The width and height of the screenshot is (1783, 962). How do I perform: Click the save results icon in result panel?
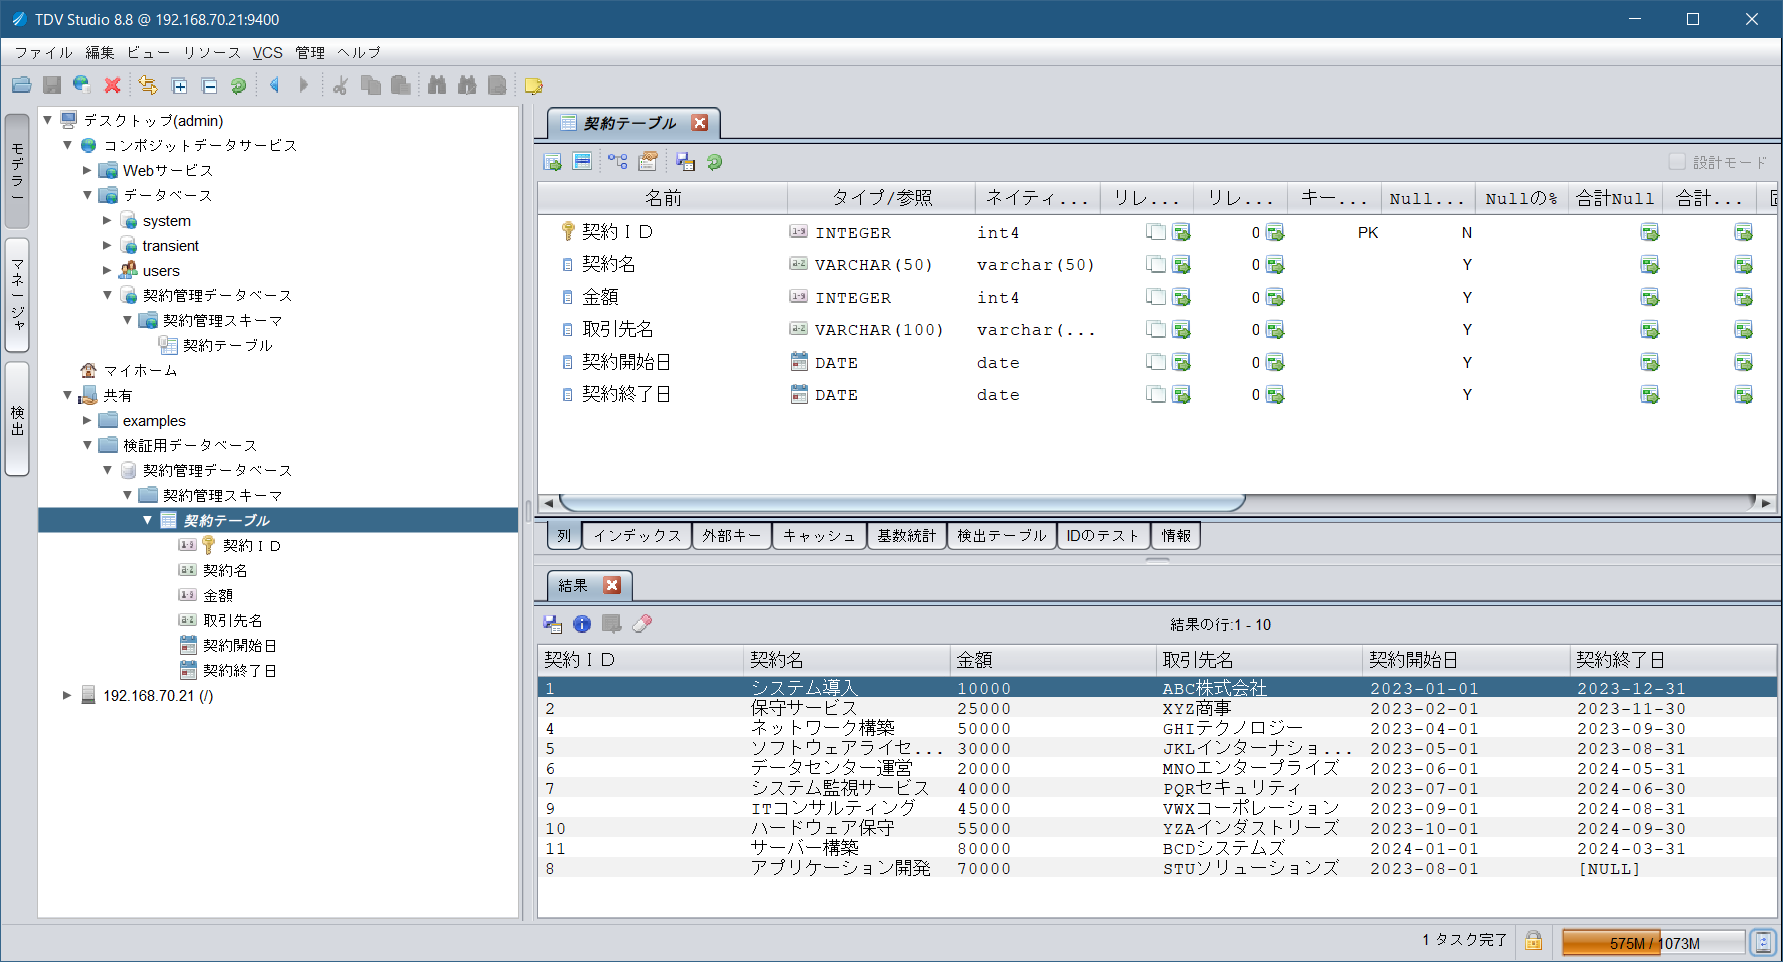[x=553, y=624]
